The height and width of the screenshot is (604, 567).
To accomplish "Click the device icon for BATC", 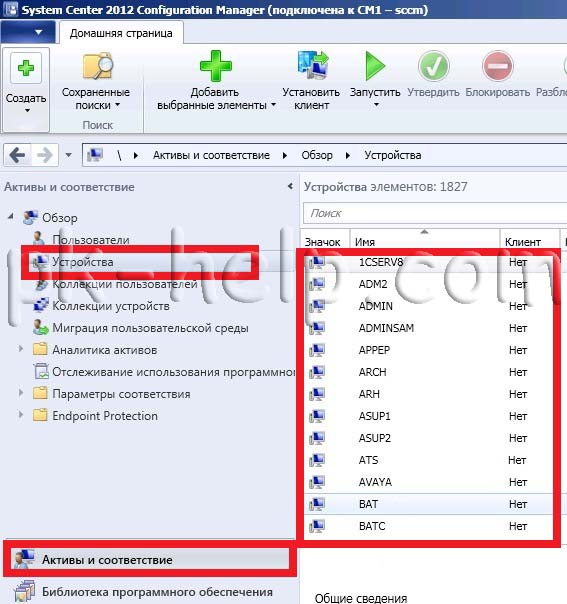I will point(317,526).
